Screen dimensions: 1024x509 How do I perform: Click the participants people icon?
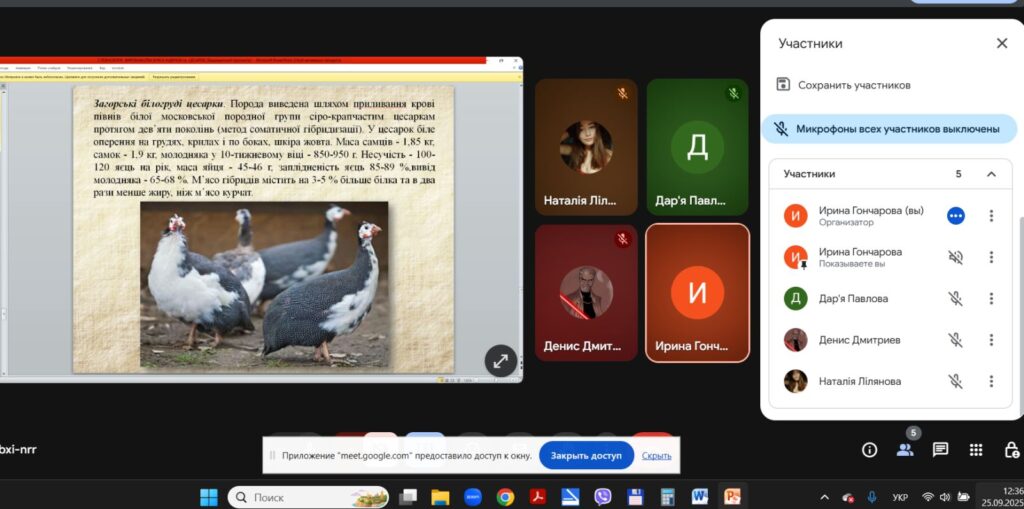pos(905,450)
